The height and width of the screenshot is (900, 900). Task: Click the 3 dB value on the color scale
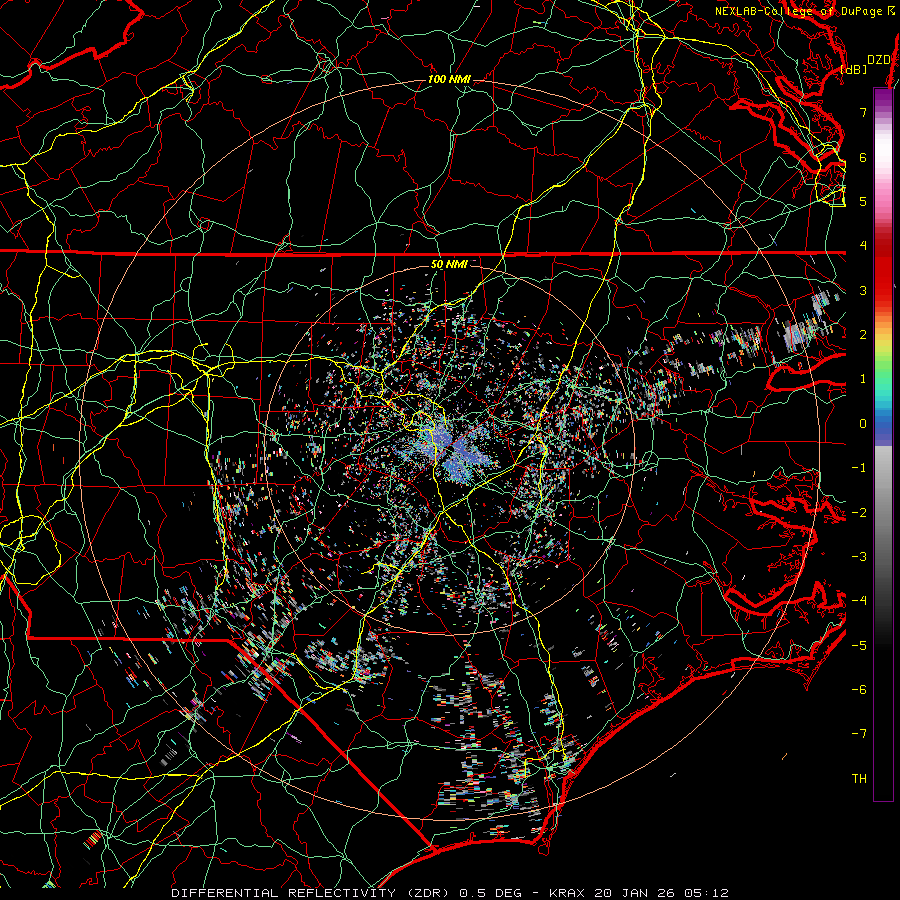(x=863, y=290)
